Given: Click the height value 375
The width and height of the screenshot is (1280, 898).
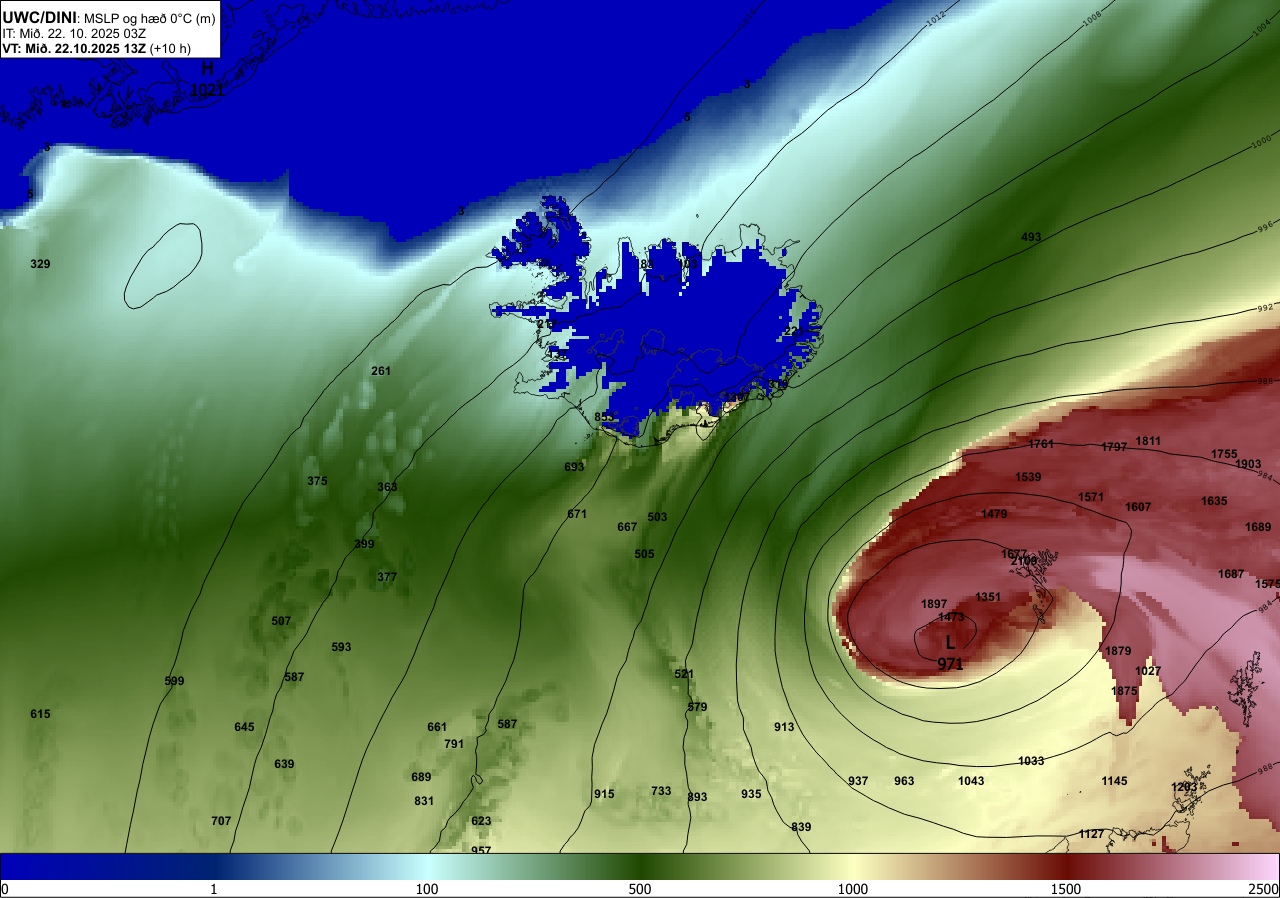Looking at the screenshot, I should 317,481.
